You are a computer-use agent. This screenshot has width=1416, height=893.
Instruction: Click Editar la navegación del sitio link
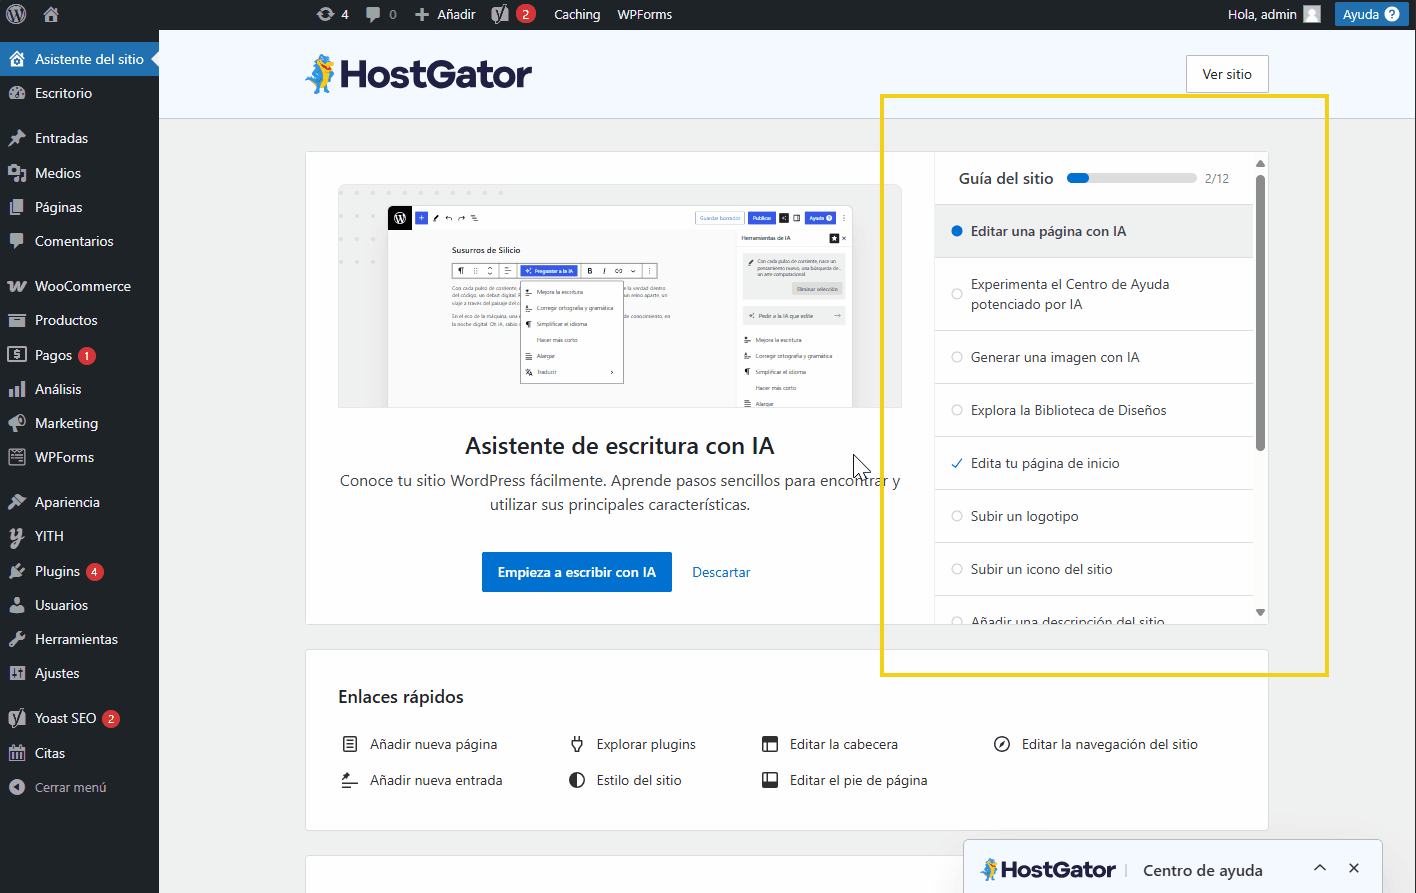click(x=1095, y=744)
